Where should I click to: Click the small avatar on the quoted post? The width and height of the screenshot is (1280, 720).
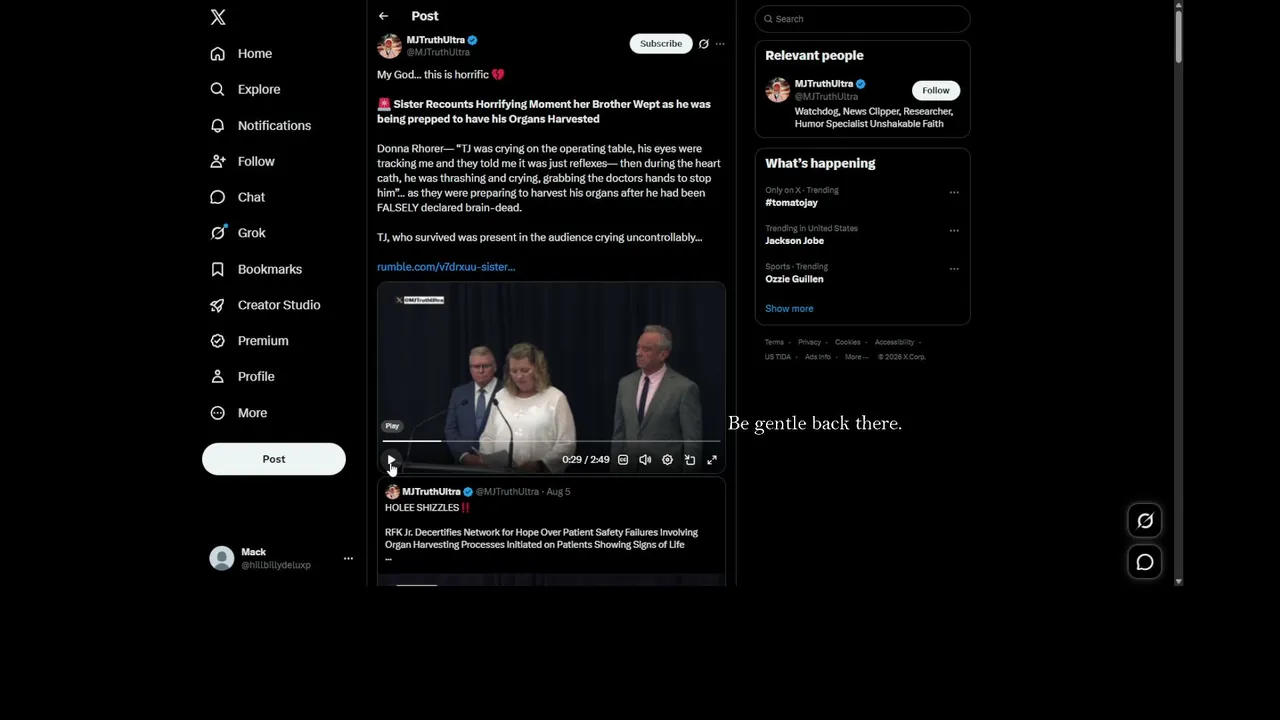pos(392,492)
